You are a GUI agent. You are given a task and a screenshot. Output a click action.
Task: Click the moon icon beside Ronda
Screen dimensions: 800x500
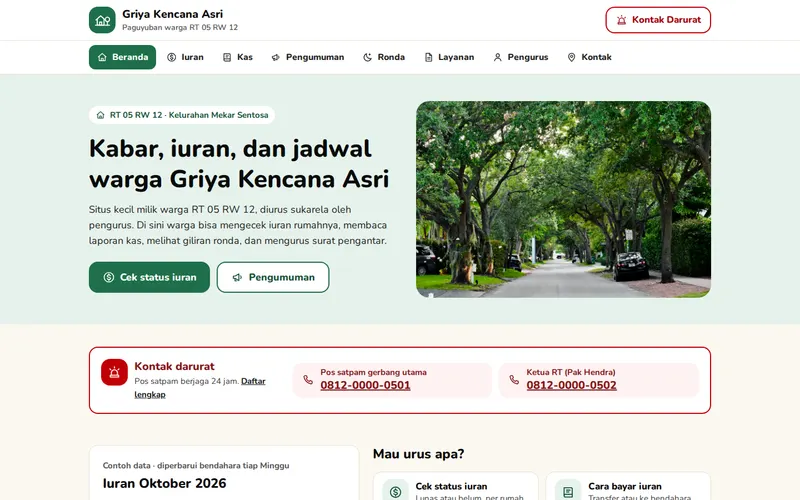click(367, 57)
